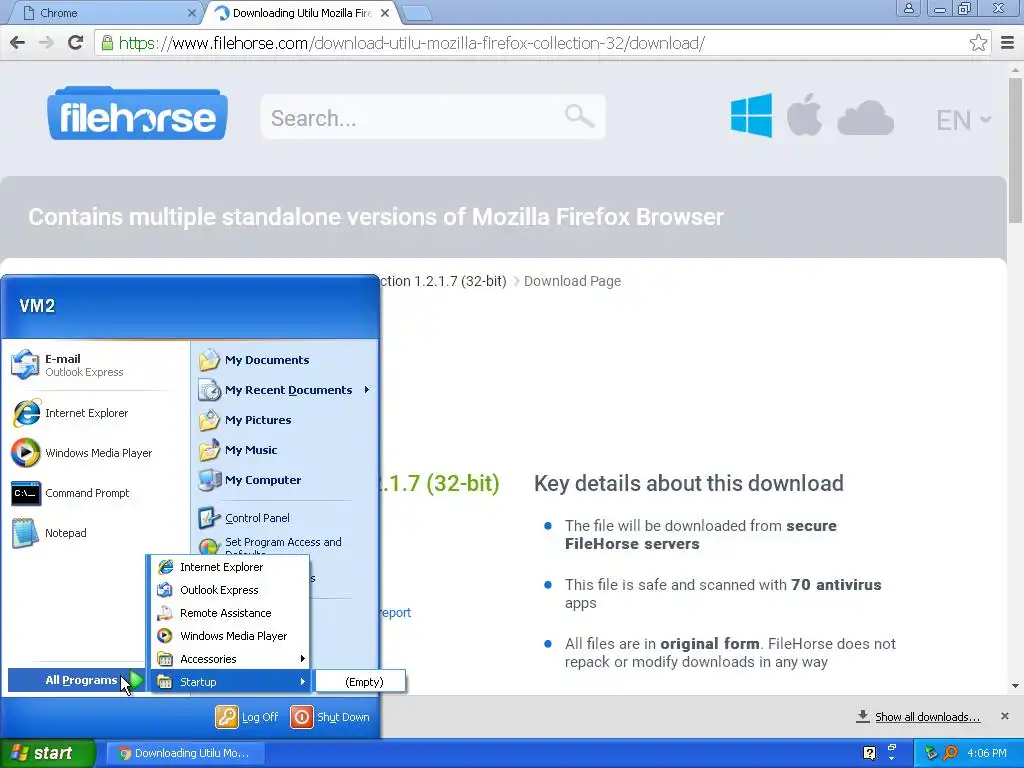Reload the page with refresh icon
This screenshot has height=768, width=1024.
tap(75, 43)
